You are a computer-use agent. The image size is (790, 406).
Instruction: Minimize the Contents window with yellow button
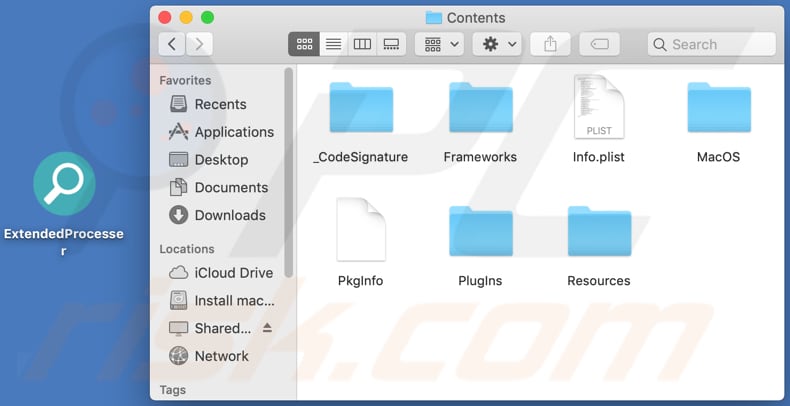[x=186, y=18]
